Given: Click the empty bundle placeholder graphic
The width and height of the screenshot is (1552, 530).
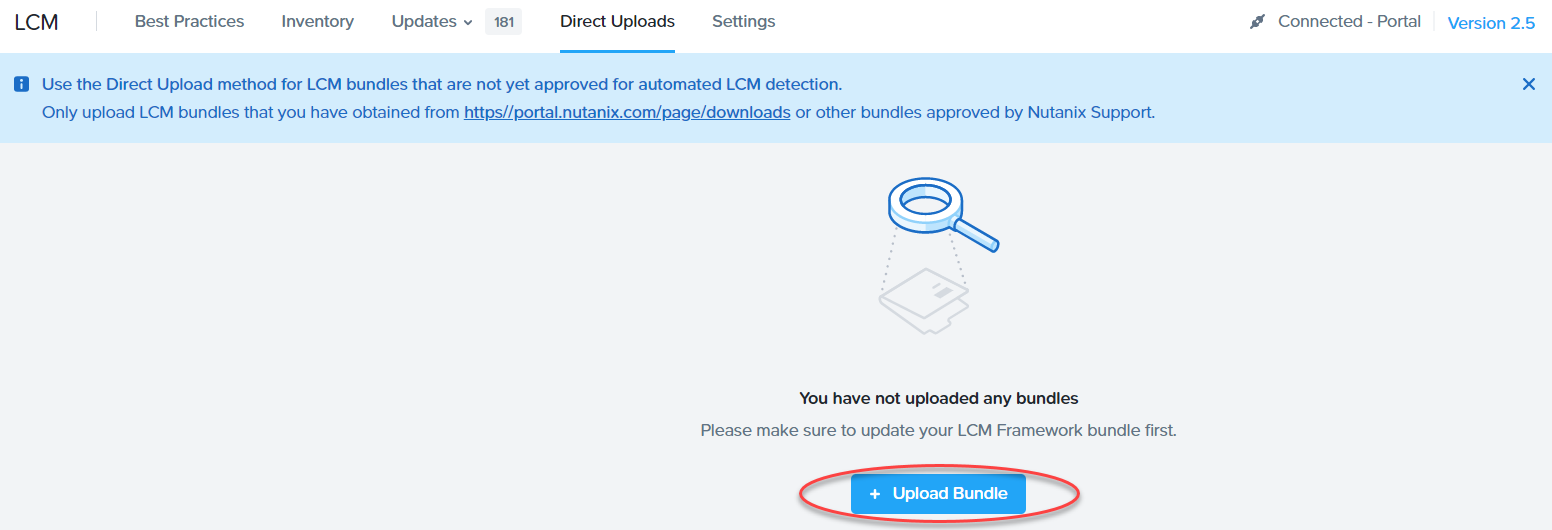Looking at the screenshot, I should 925,298.
